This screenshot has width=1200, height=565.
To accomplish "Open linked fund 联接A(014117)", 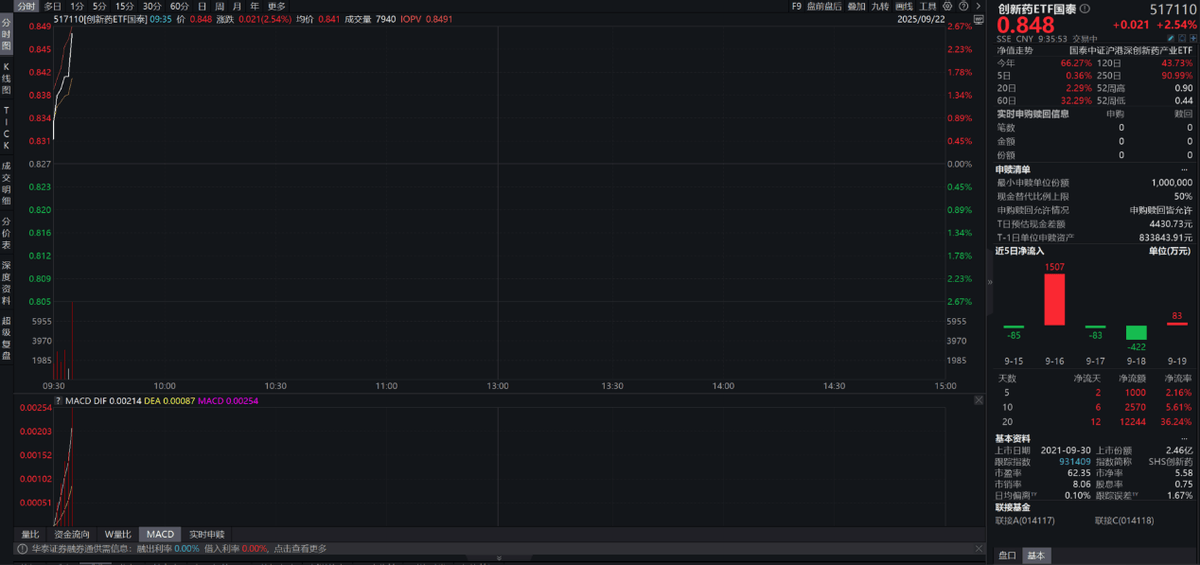I will click(1027, 520).
